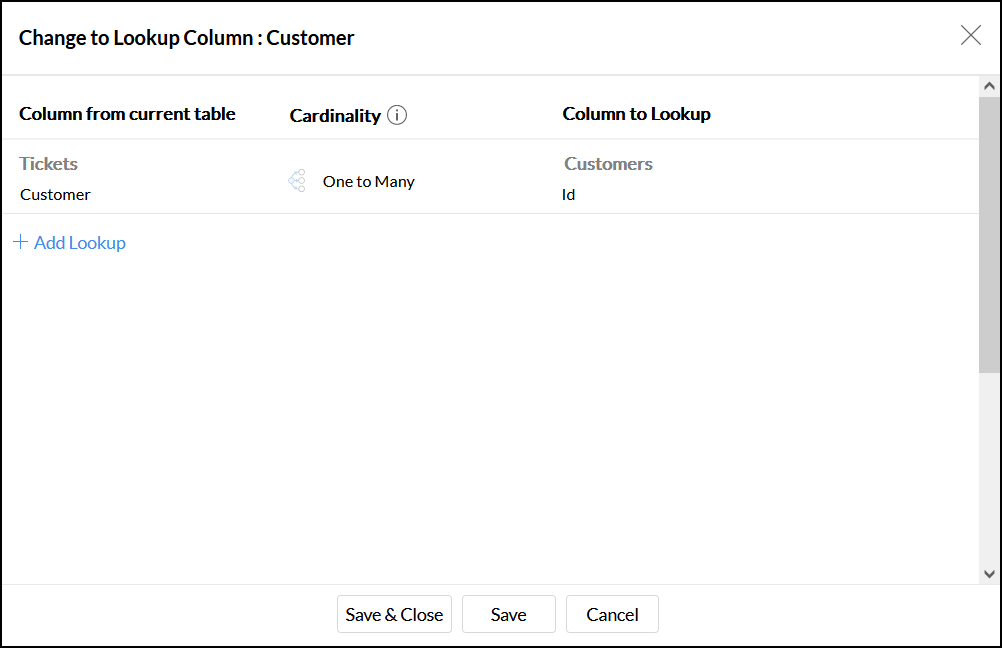Select the Id column under Customers
Image resolution: width=1002 pixels, height=648 pixels.
tap(568, 195)
